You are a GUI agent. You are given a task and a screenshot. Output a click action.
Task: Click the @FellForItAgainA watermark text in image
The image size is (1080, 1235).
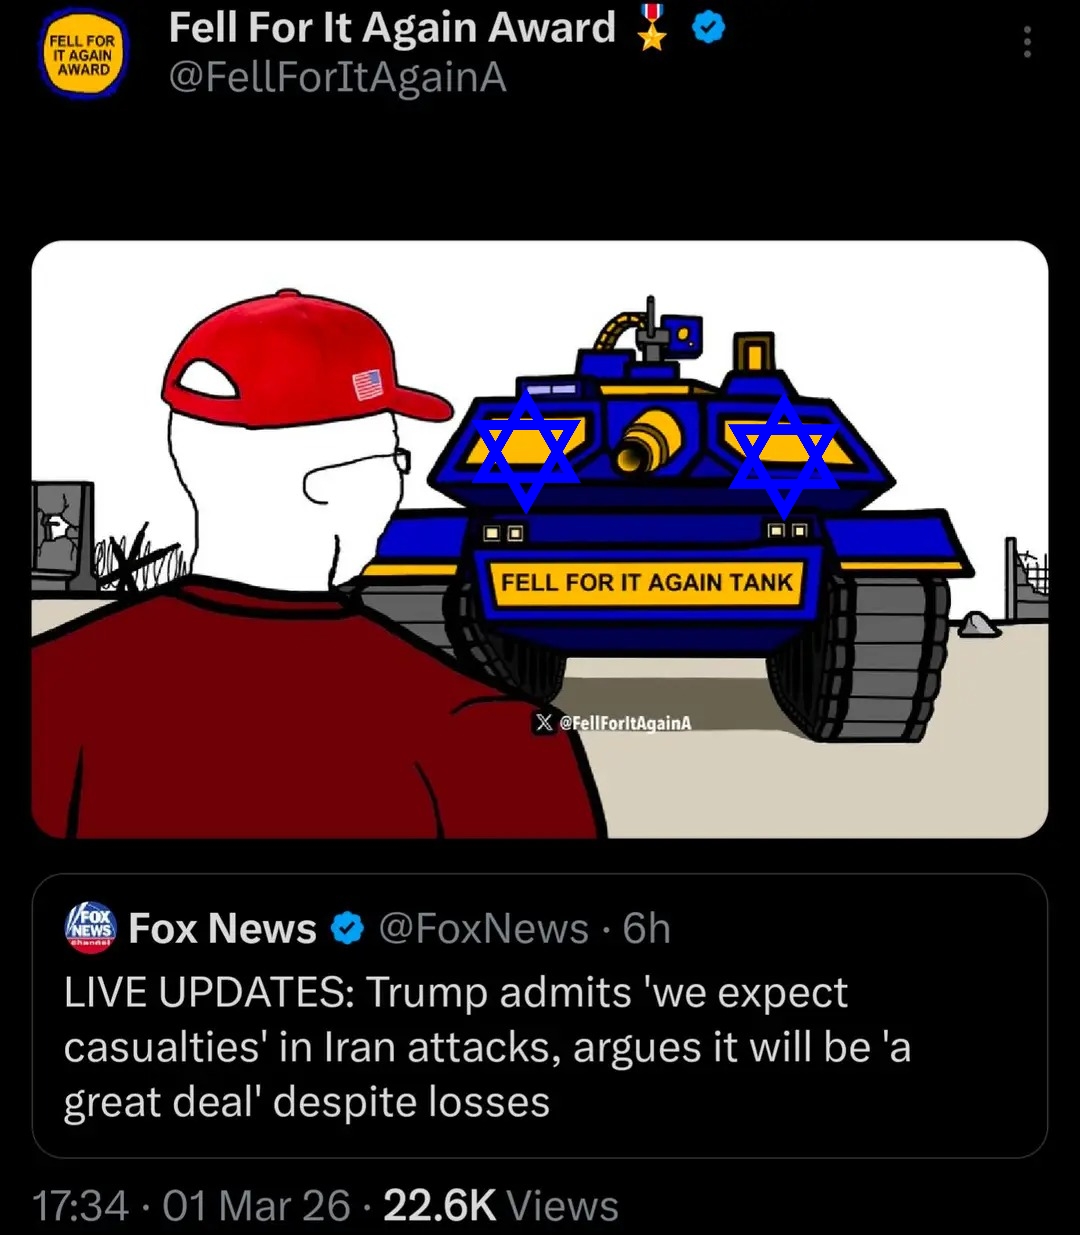(625, 722)
